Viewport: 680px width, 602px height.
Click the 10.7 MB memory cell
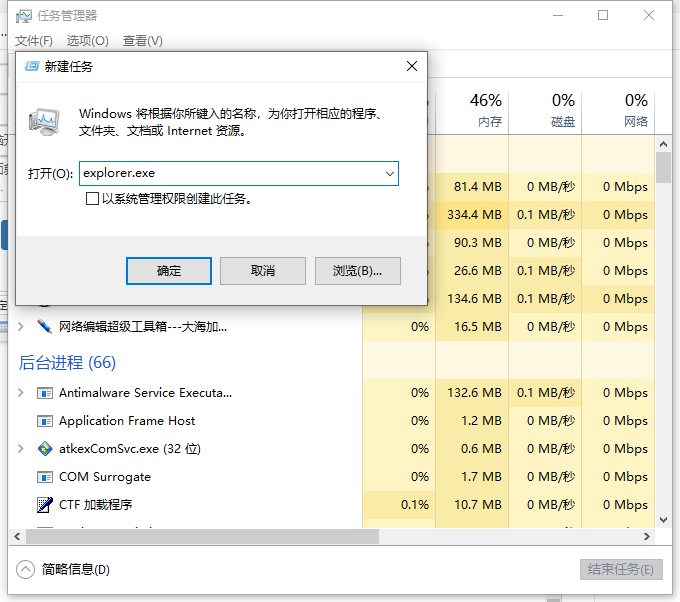pos(472,505)
